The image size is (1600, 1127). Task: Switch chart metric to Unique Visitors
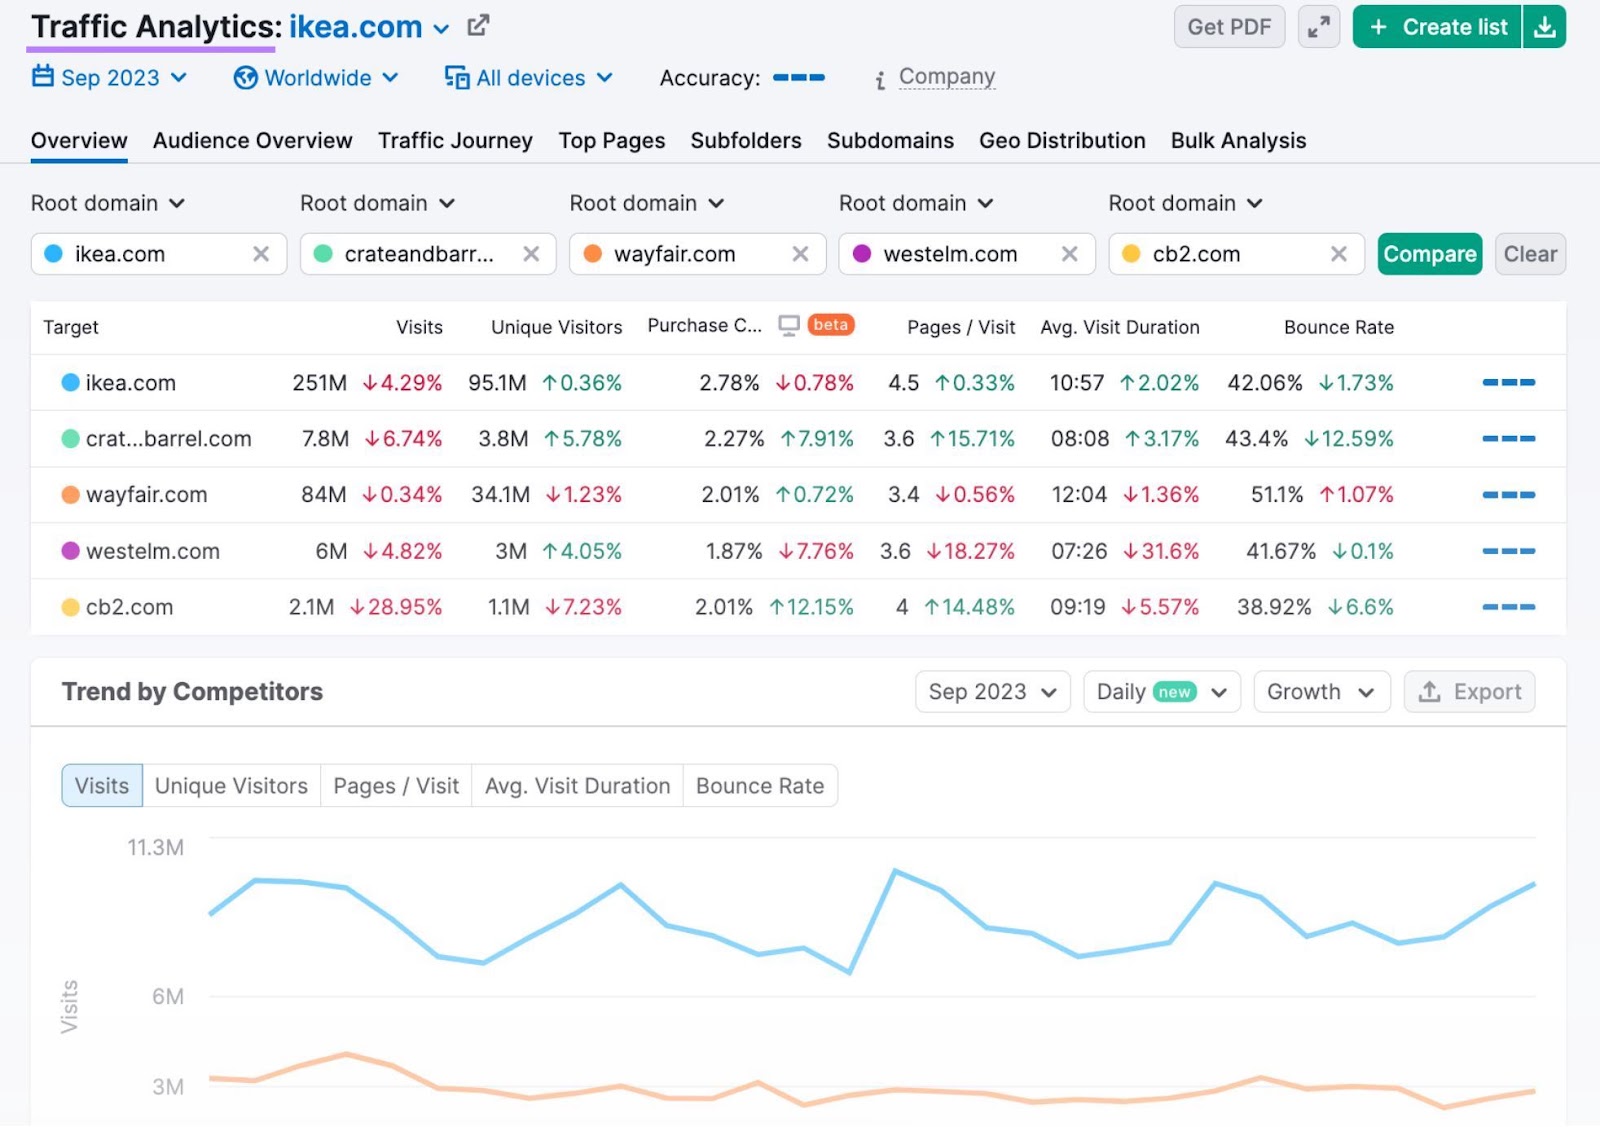click(231, 785)
